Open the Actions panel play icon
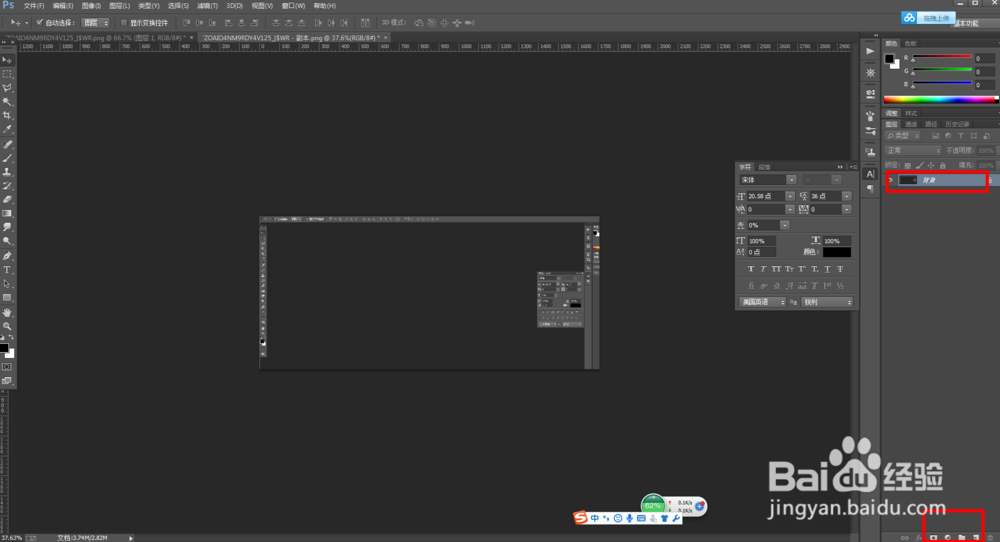Viewport: 1000px width, 542px height. click(871, 51)
